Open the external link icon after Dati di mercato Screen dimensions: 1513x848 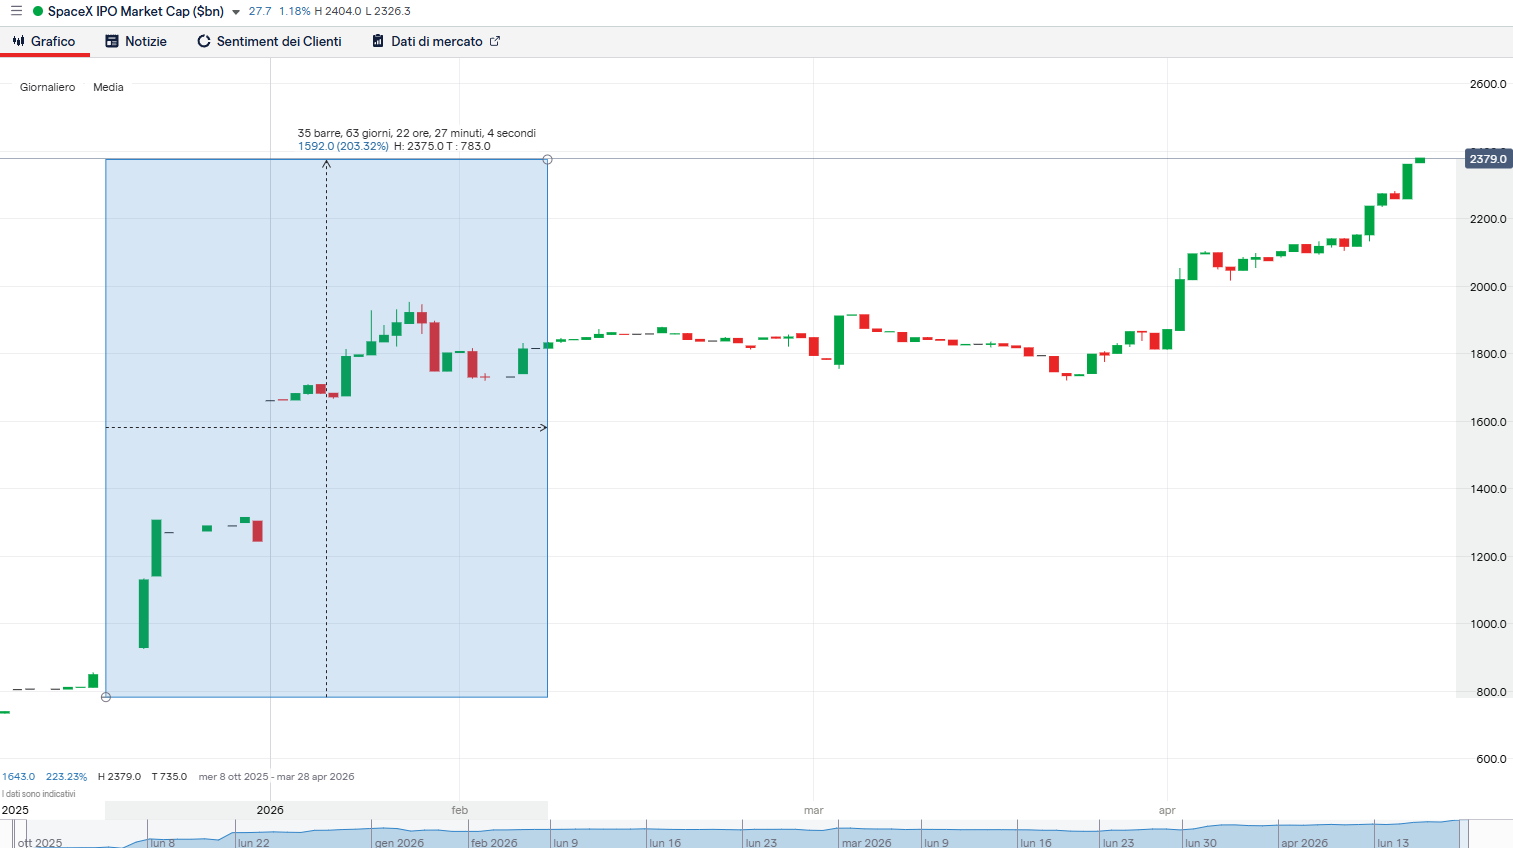click(494, 41)
